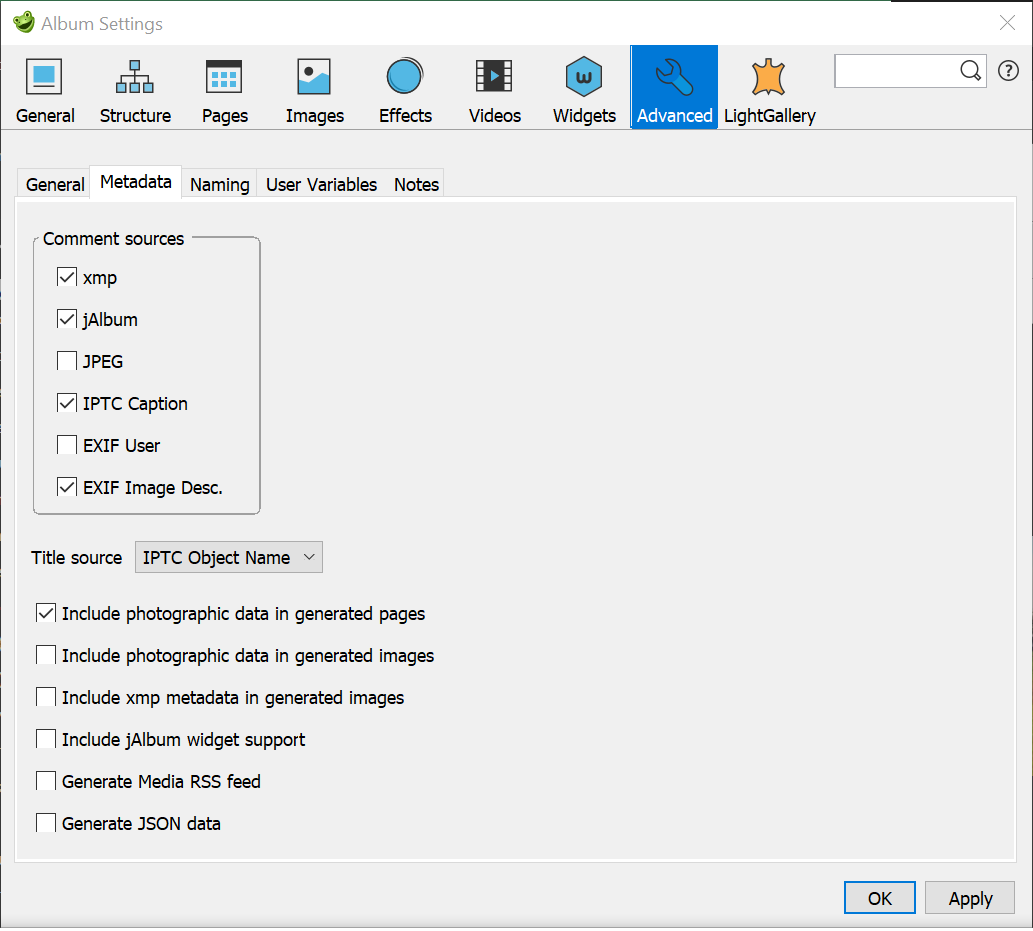Image resolution: width=1033 pixels, height=931 pixels.
Task: Check Include jAlbum widget support
Action: click(45, 739)
